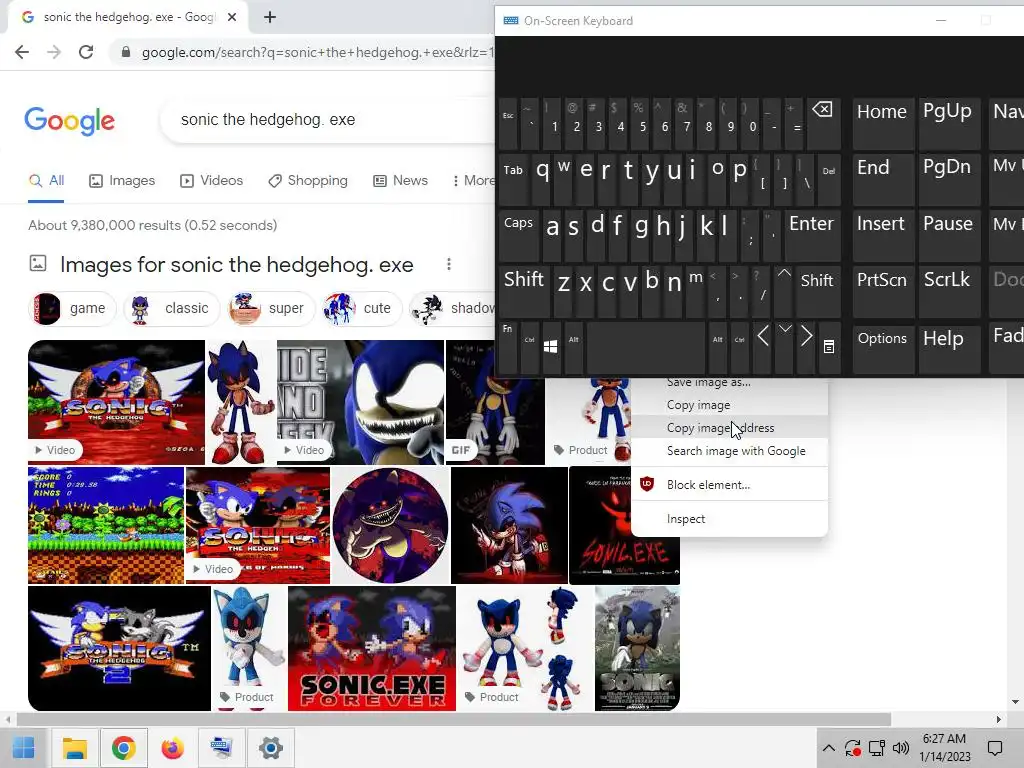Screen dimensions: 1024x768
Task: Click the PrtScn key on keyboard
Action: [x=882, y=291]
